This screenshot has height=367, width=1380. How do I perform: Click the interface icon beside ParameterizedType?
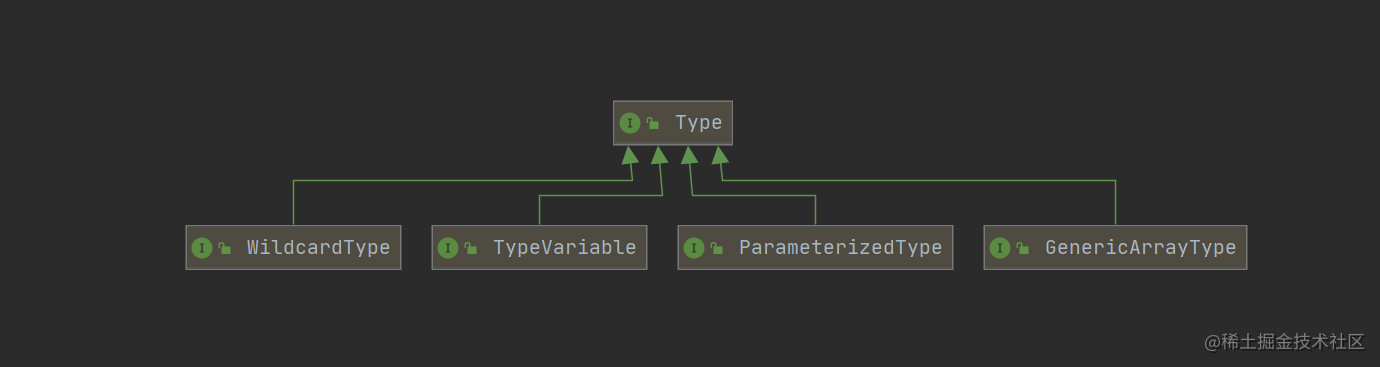(x=694, y=248)
